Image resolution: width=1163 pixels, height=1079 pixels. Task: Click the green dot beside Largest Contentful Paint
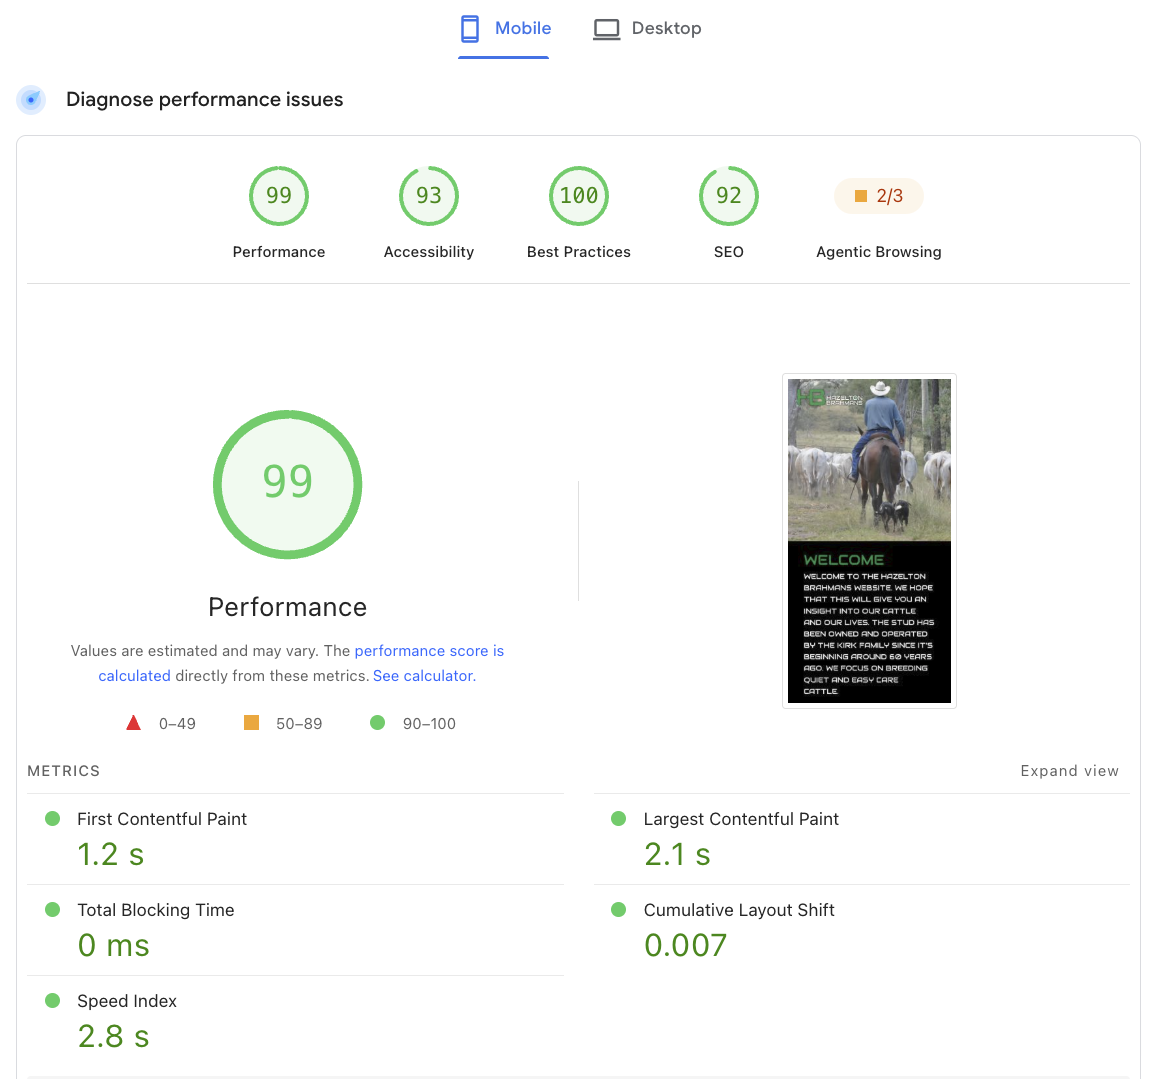click(619, 819)
